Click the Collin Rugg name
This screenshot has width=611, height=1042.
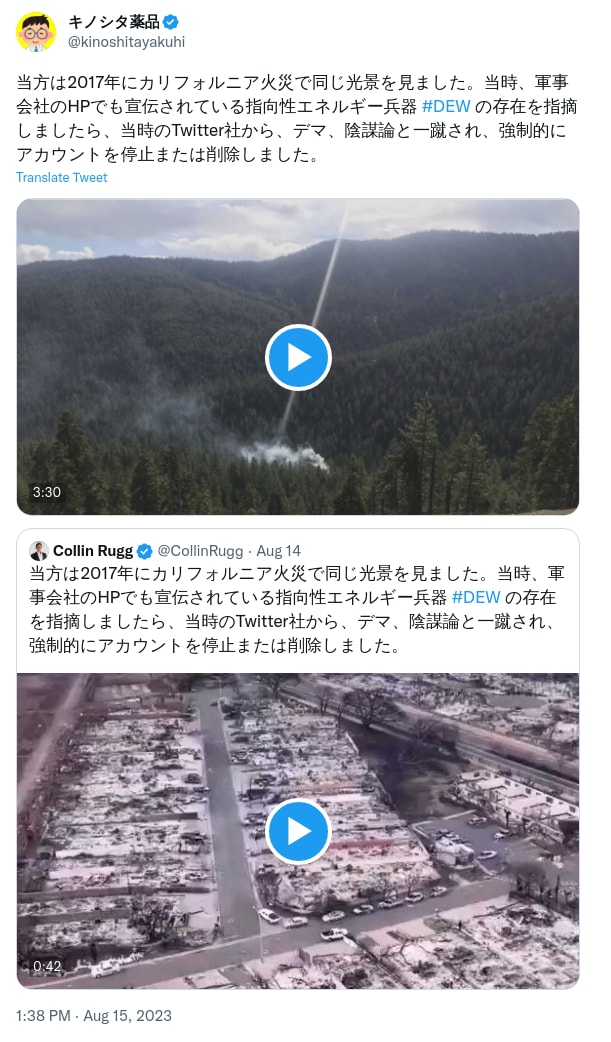point(93,551)
